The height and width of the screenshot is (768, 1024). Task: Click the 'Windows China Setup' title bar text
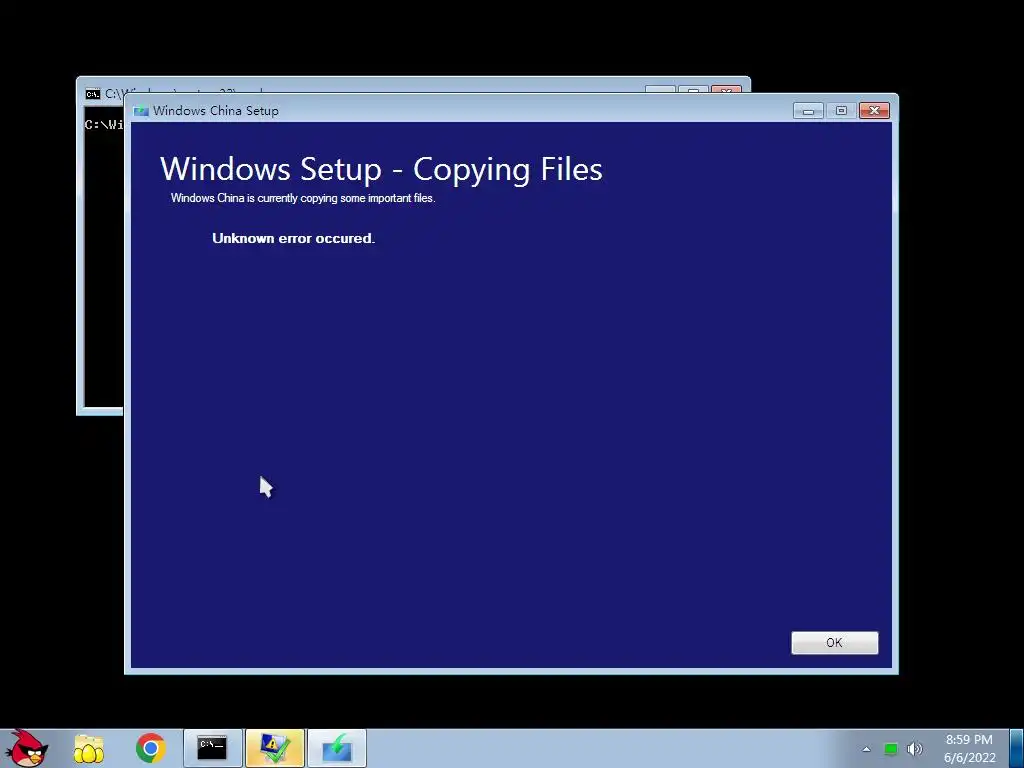[216, 111]
